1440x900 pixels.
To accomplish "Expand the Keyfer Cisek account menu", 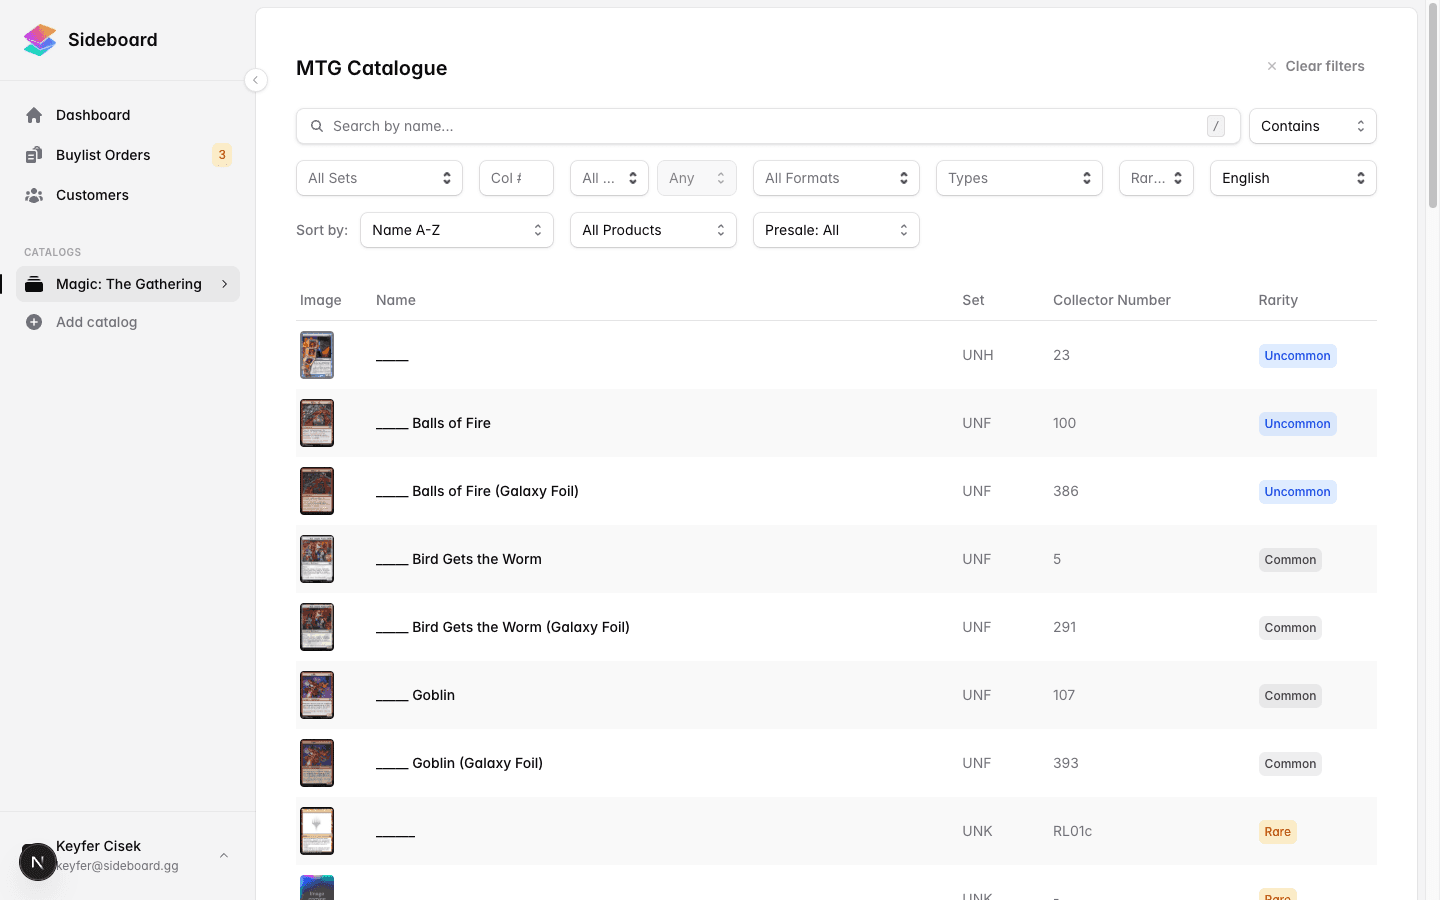I will coord(224,856).
